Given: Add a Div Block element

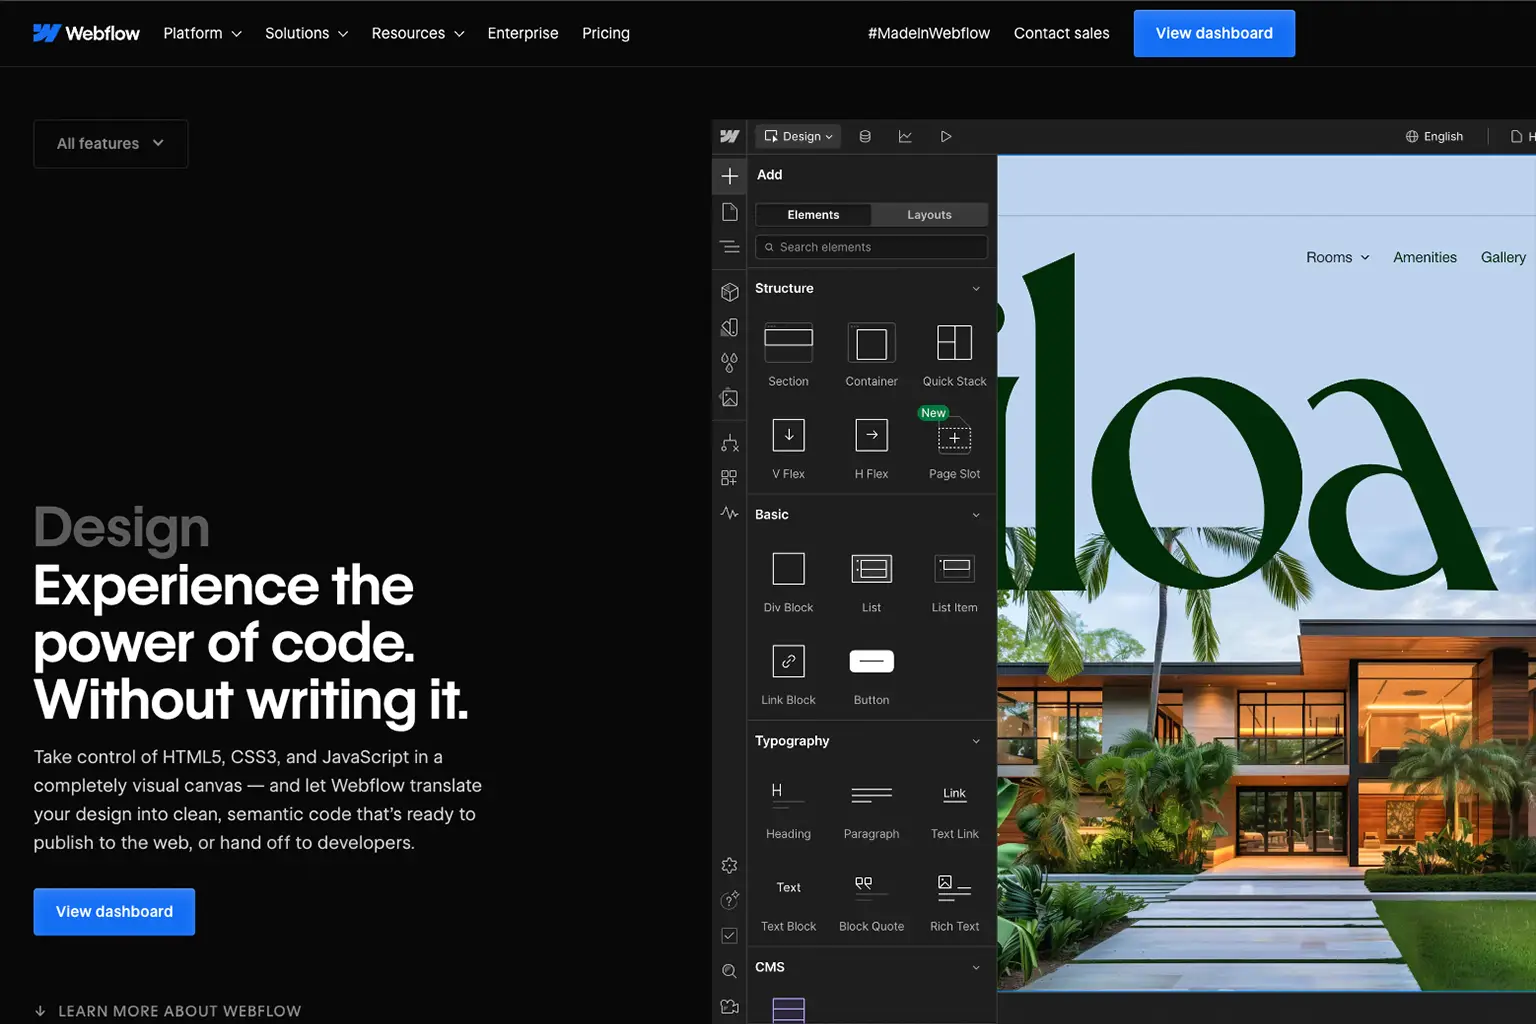Looking at the screenshot, I should click(x=788, y=581).
